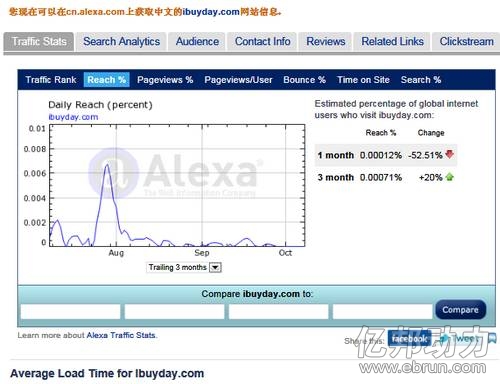This screenshot has width=500, height=384.
Task: View the Pageviews % chart
Action: 165,80
